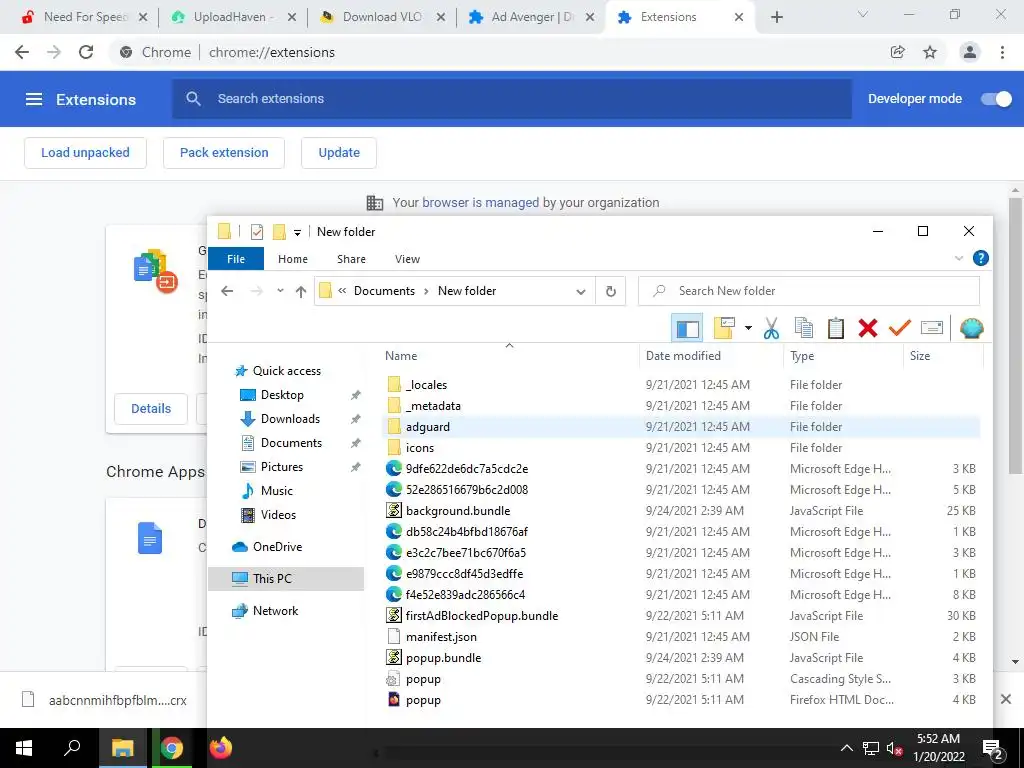The height and width of the screenshot is (768, 1024).
Task: Open recent locations dropdown in Explorer
Action: click(x=280, y=291)
